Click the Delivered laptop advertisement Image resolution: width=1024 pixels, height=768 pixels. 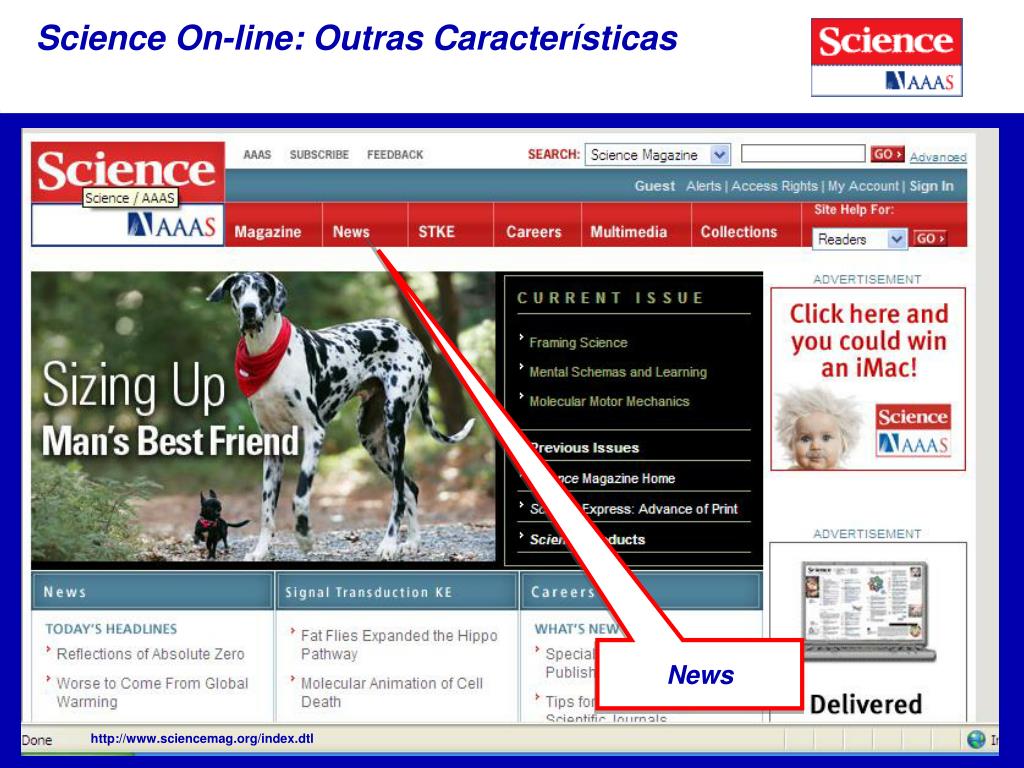[x=868, y=632]
